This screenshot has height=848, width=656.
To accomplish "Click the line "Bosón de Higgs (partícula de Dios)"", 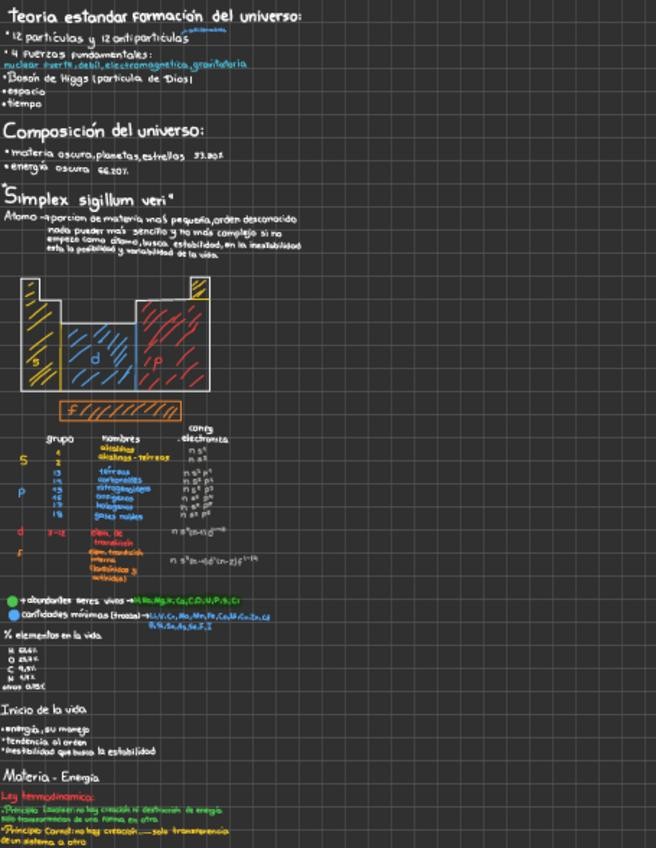I will pyautogui.click(x=97, y=79).
